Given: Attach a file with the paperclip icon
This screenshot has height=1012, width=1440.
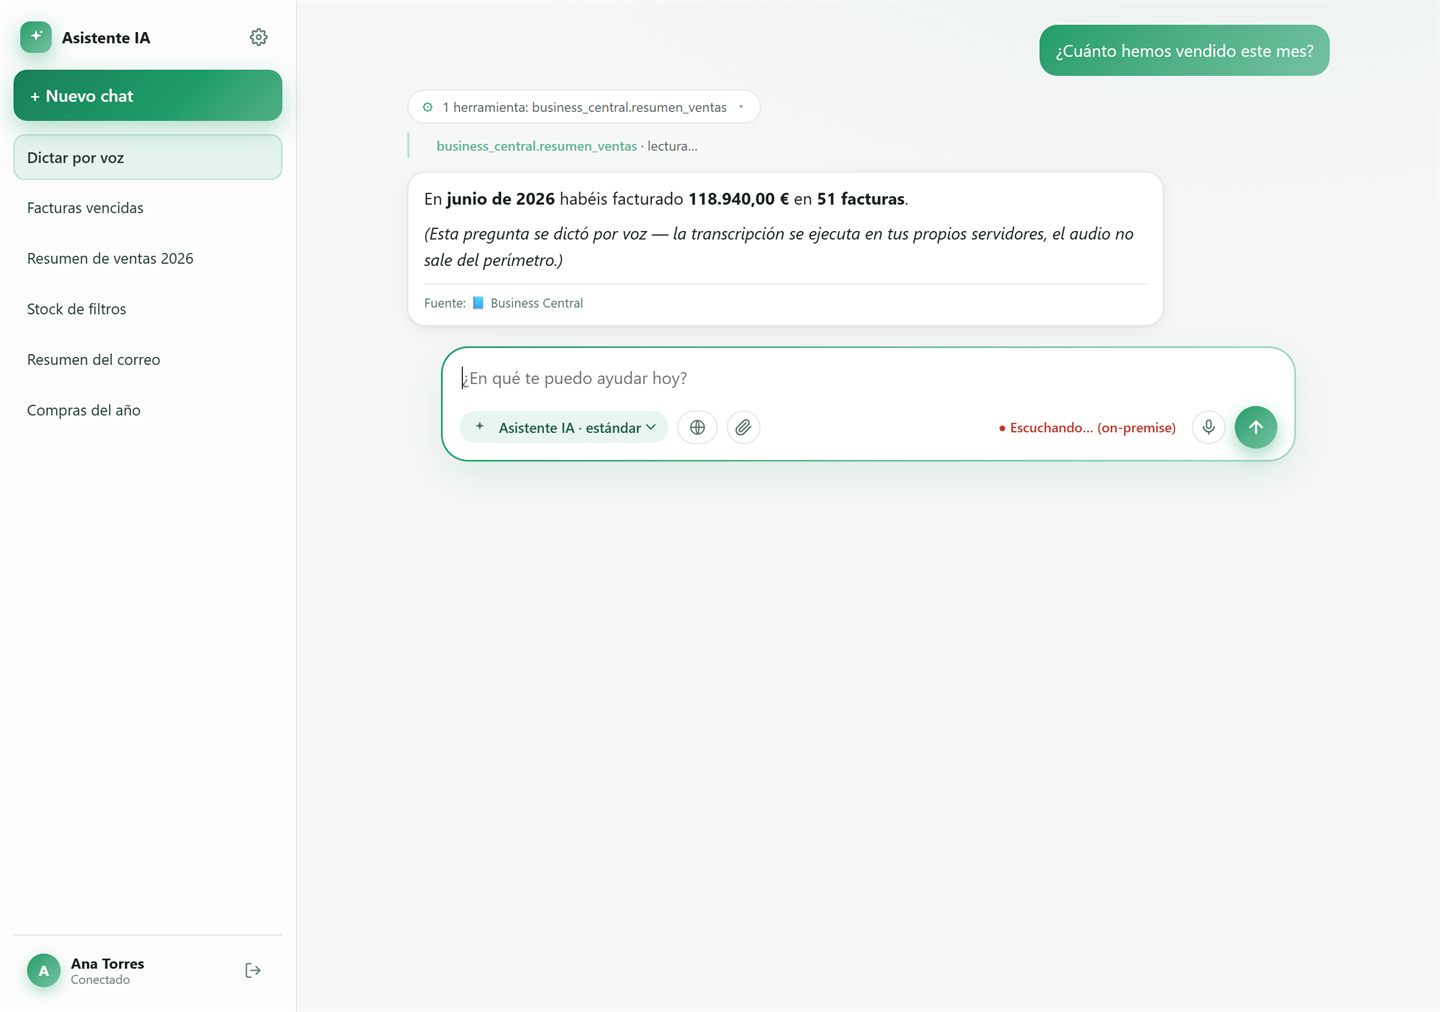Looking at the screenshot, I should 743,427.
